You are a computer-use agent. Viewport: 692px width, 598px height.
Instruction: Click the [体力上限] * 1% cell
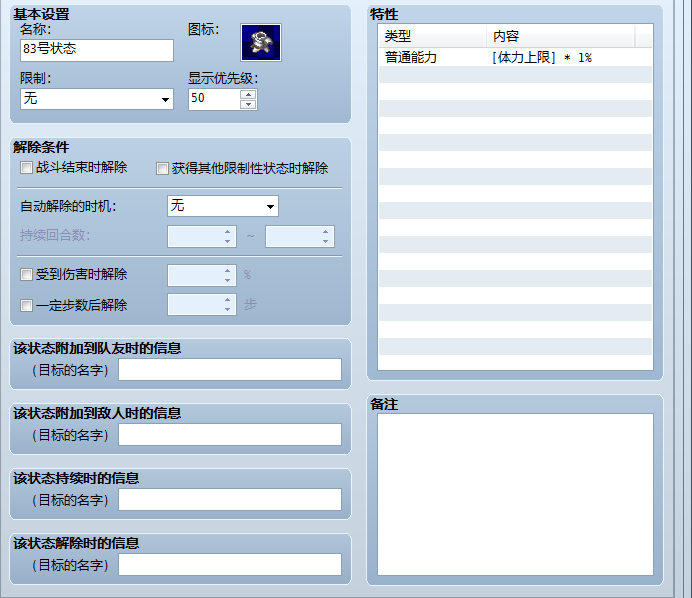point(542,57)
